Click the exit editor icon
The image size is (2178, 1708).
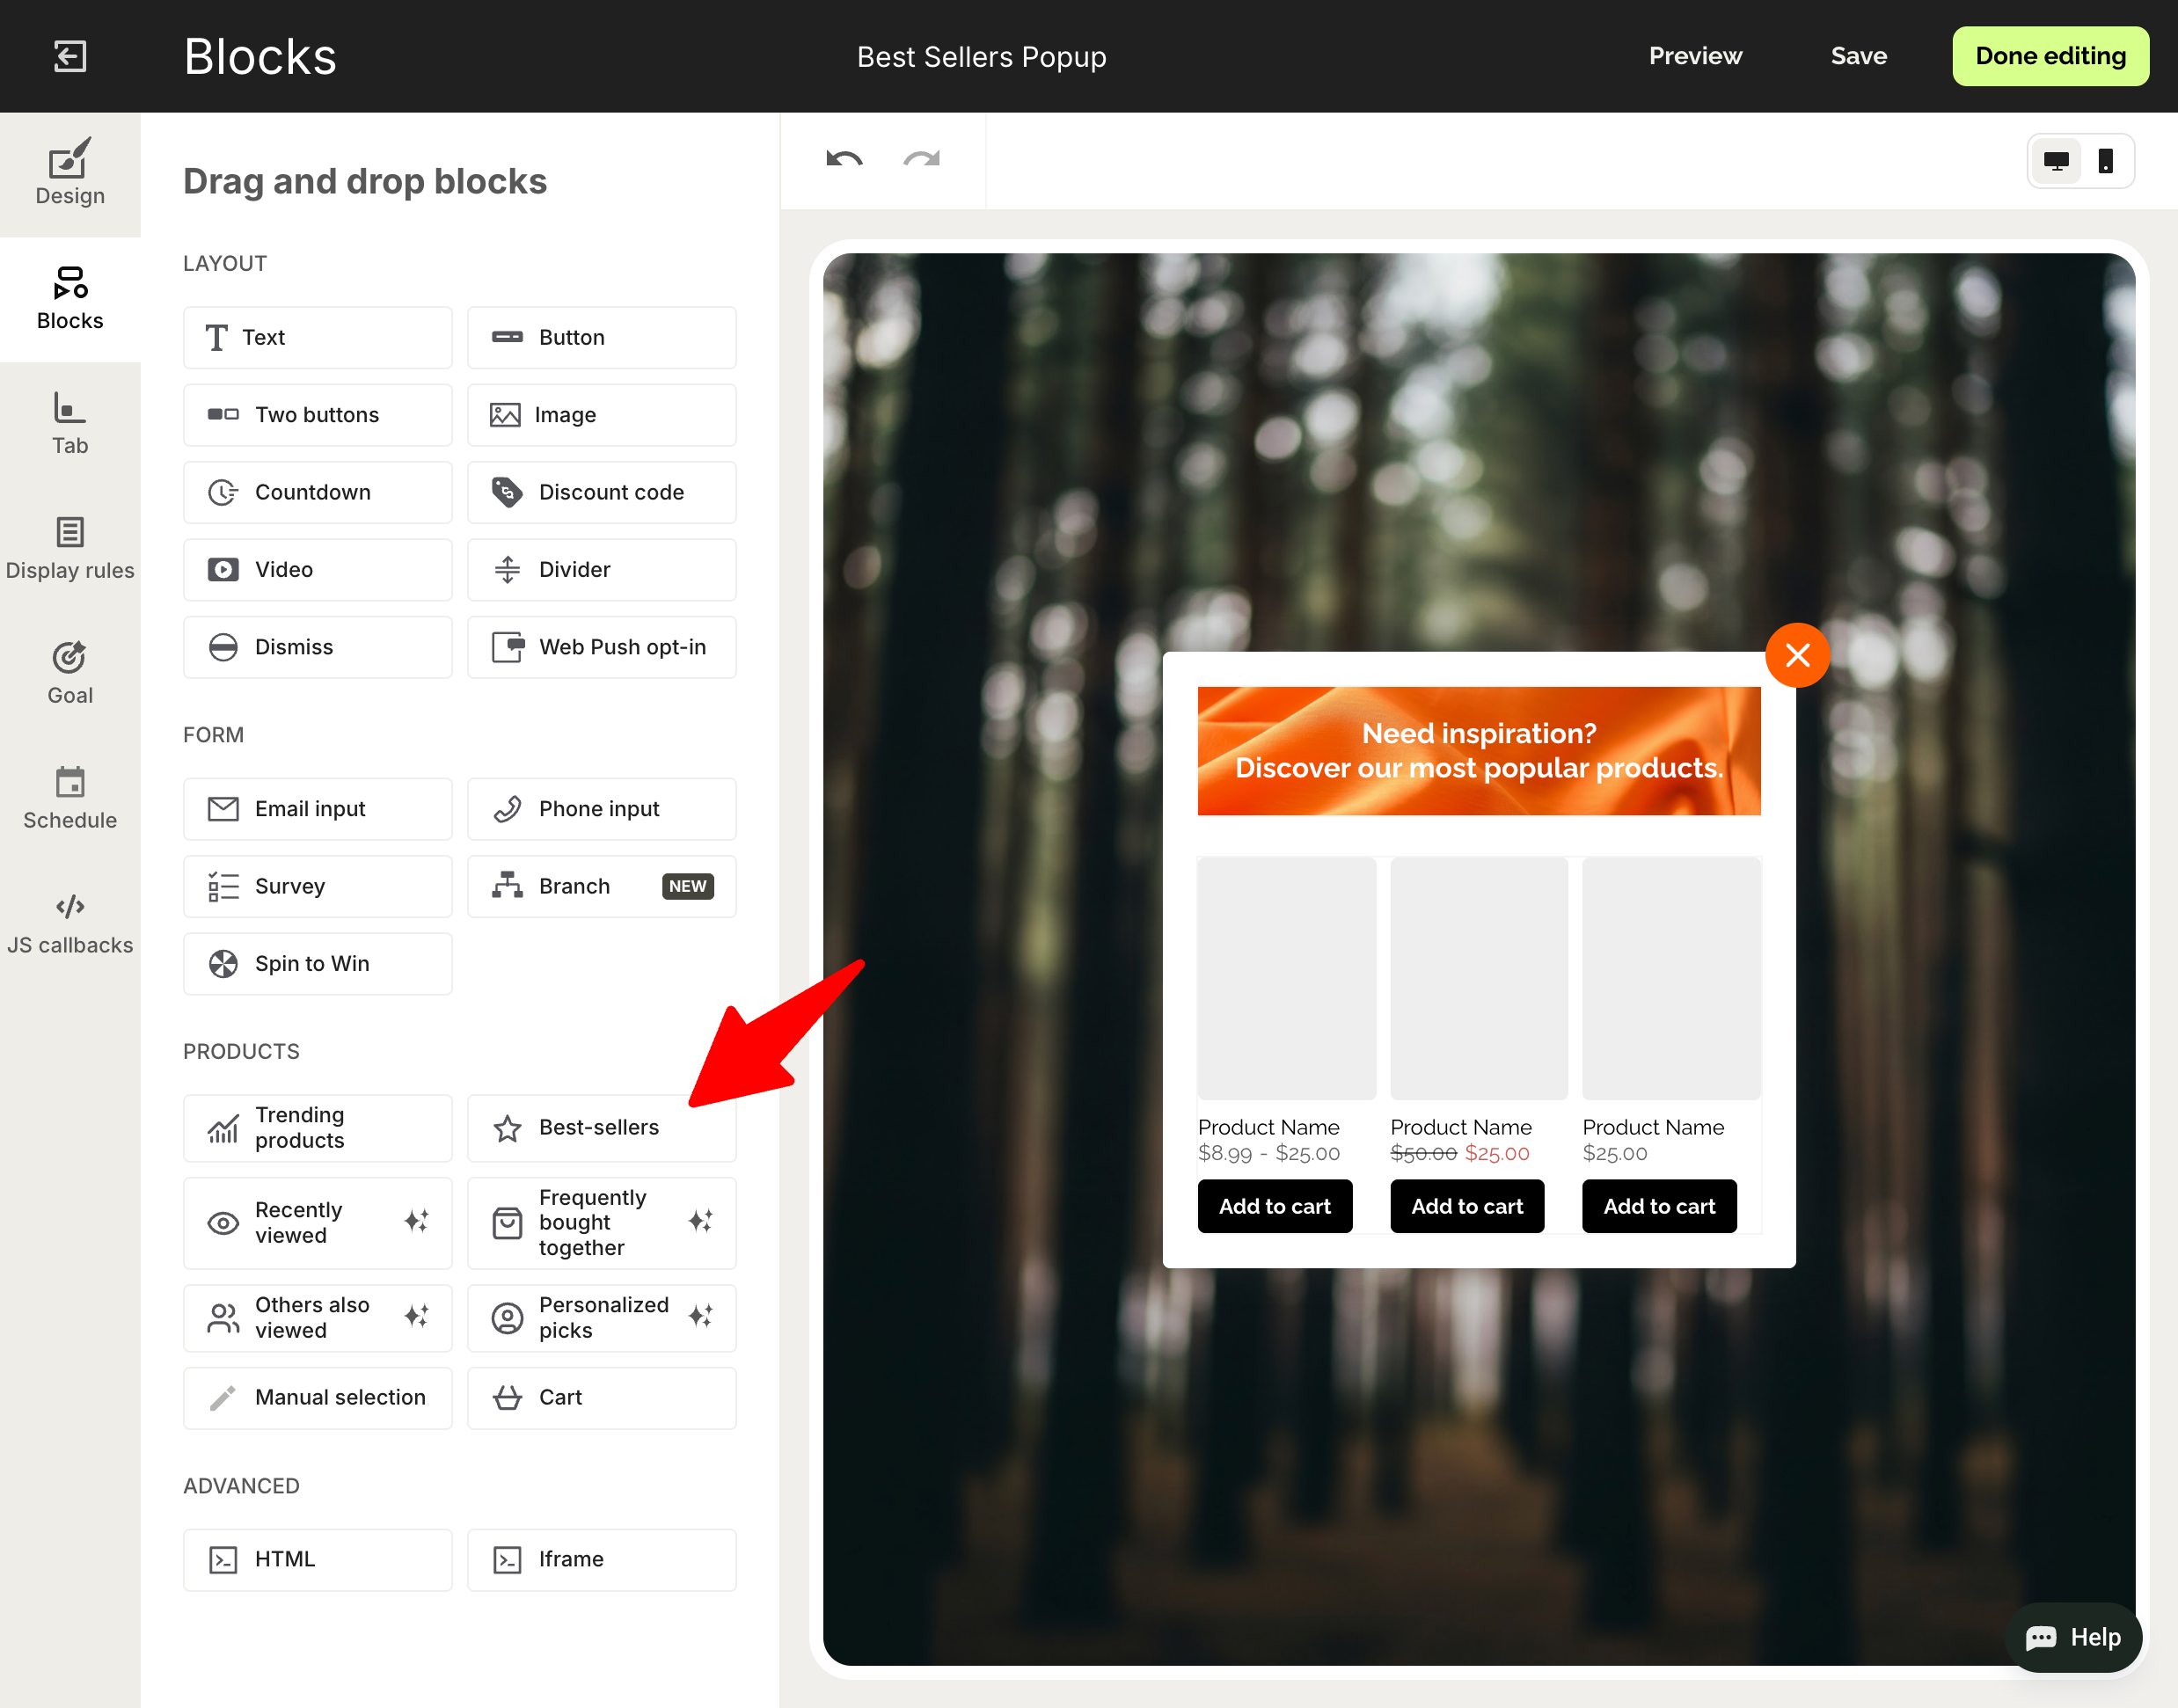click(69, 56)
